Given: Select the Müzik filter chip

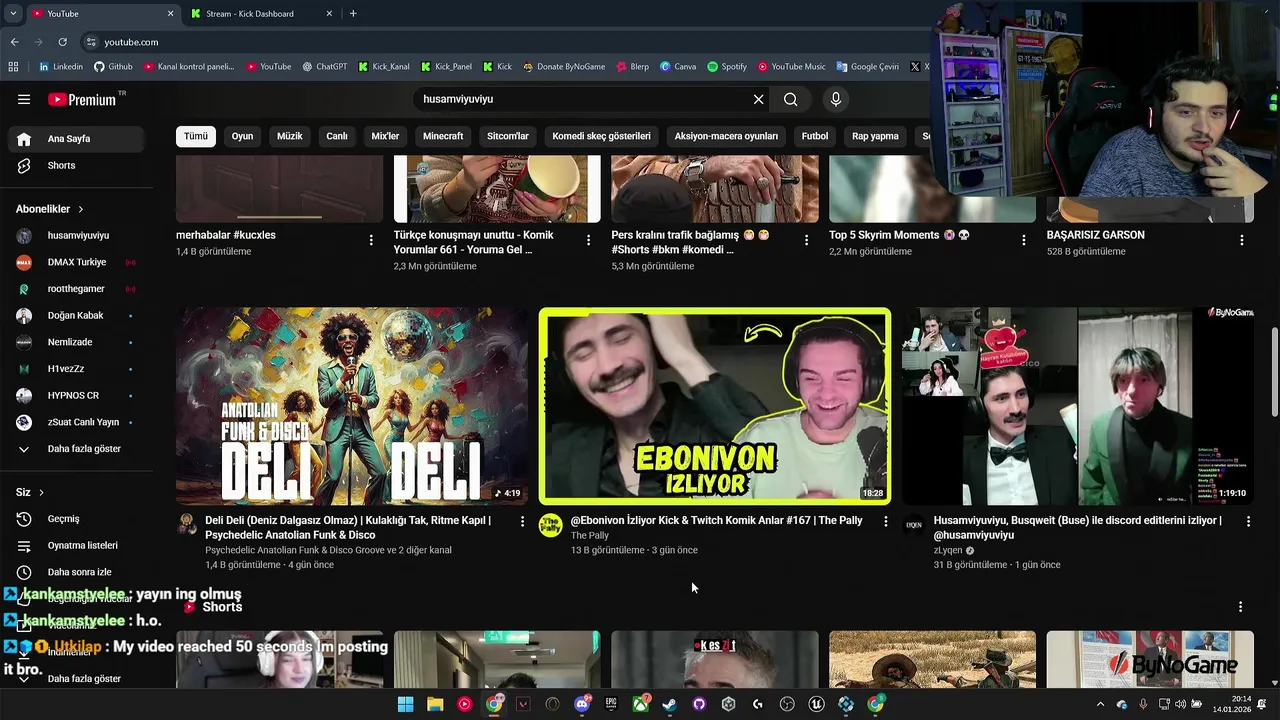Looking at the screenshot, I should tap(290, 136).
